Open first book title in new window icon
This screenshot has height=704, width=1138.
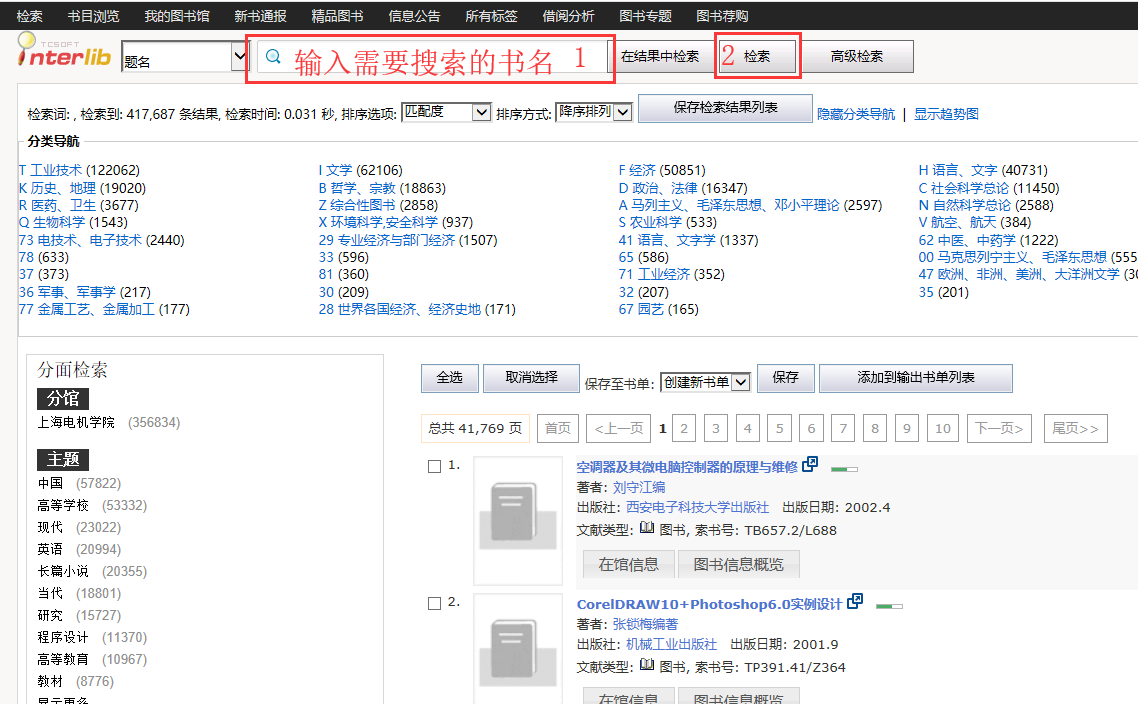click(810, 464)
